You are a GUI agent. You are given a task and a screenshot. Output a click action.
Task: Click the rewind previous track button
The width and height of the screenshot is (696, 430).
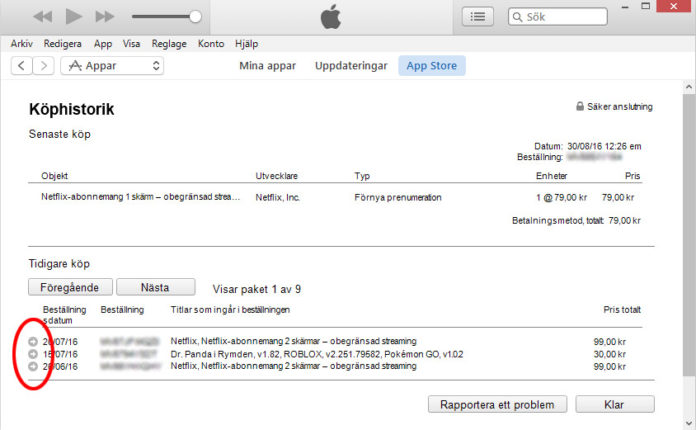coord(43,17)
